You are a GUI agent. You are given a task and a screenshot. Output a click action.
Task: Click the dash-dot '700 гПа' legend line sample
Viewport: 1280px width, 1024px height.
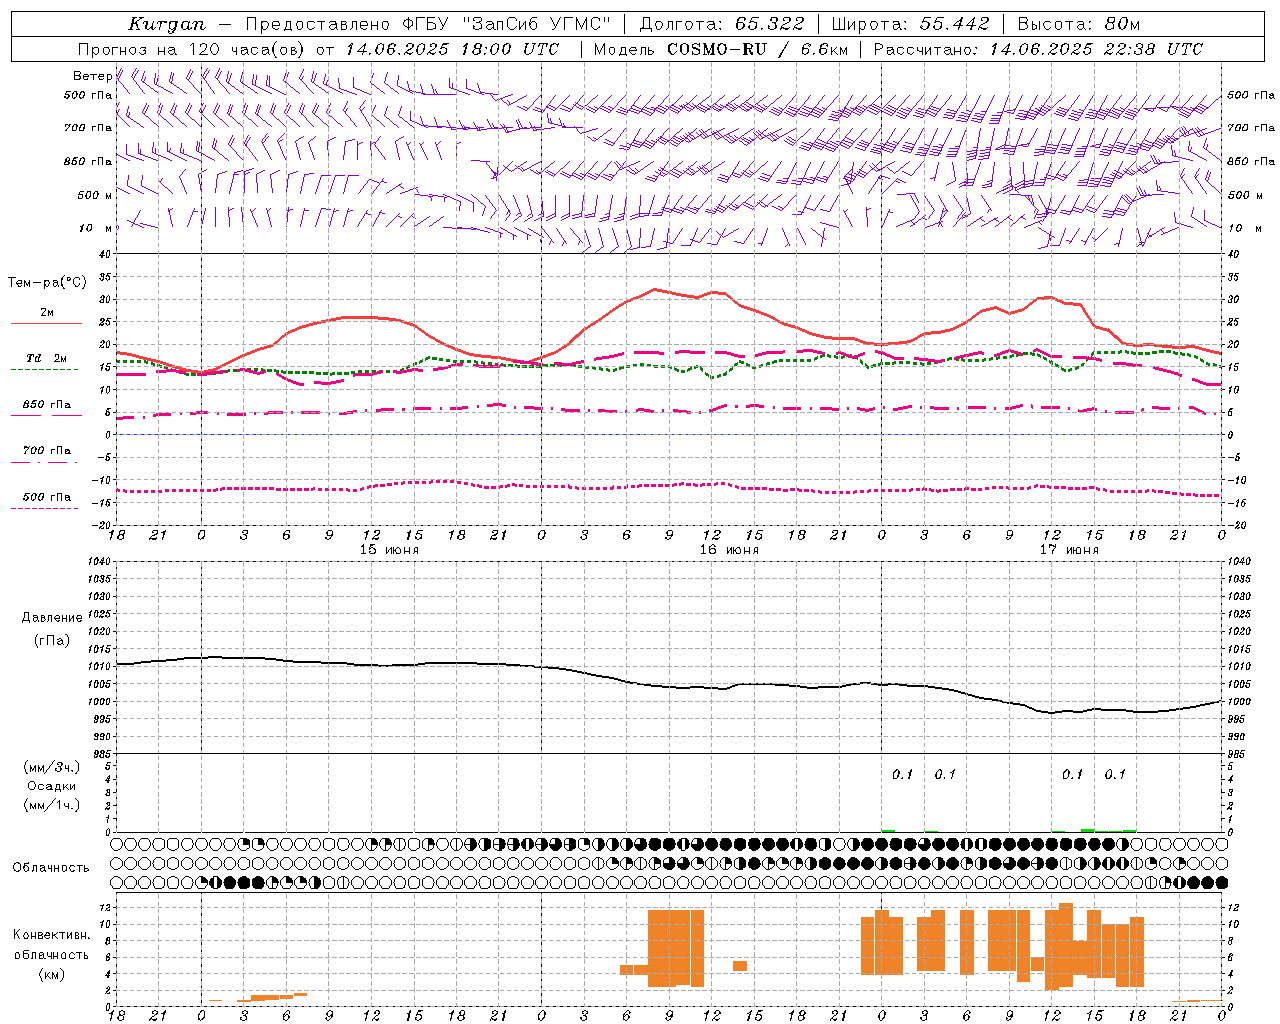point(46,462)
